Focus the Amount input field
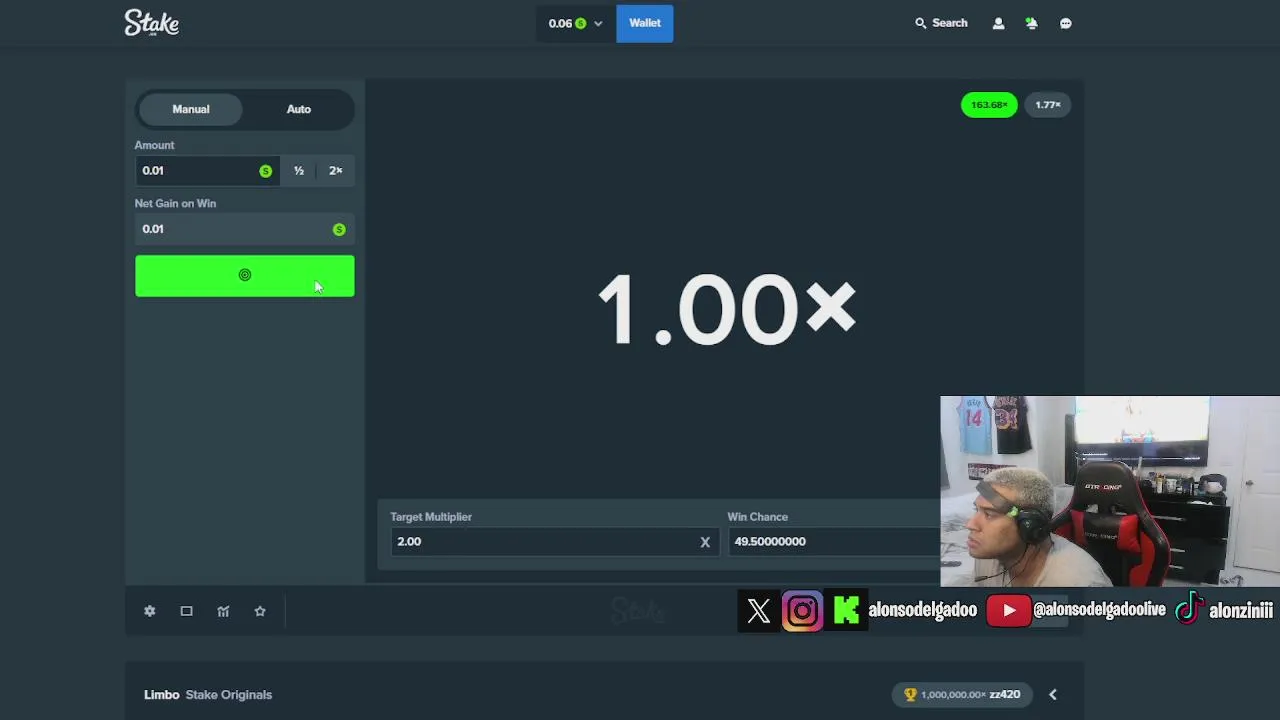Screen dimensions: 1280x720 (x=207, y=171)
